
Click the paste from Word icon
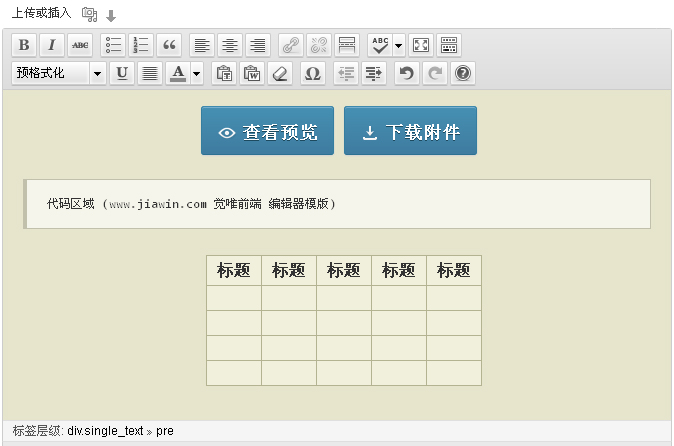(252, 73)
